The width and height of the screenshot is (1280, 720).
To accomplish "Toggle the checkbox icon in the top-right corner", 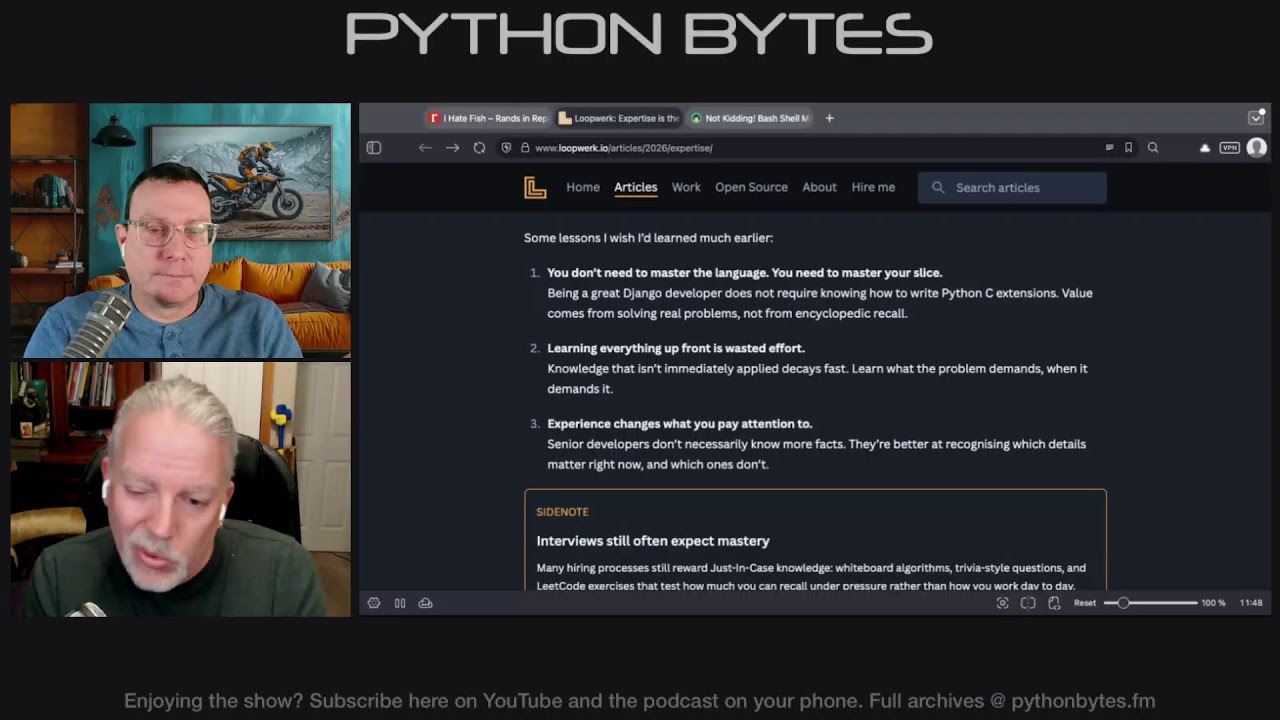I will (1256, 117).
